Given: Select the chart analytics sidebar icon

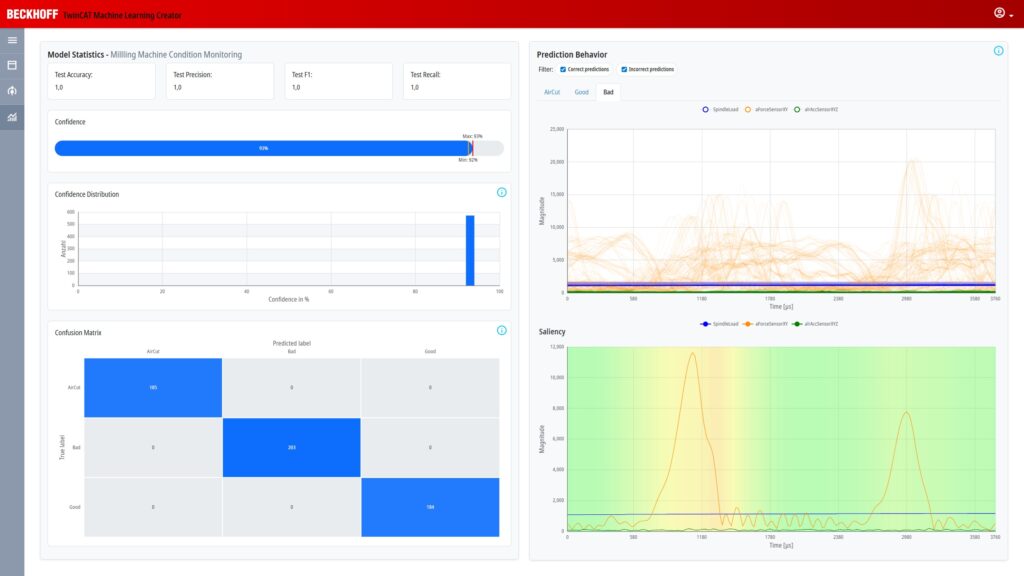Looking at the screenshot, I should click(12, 117).
